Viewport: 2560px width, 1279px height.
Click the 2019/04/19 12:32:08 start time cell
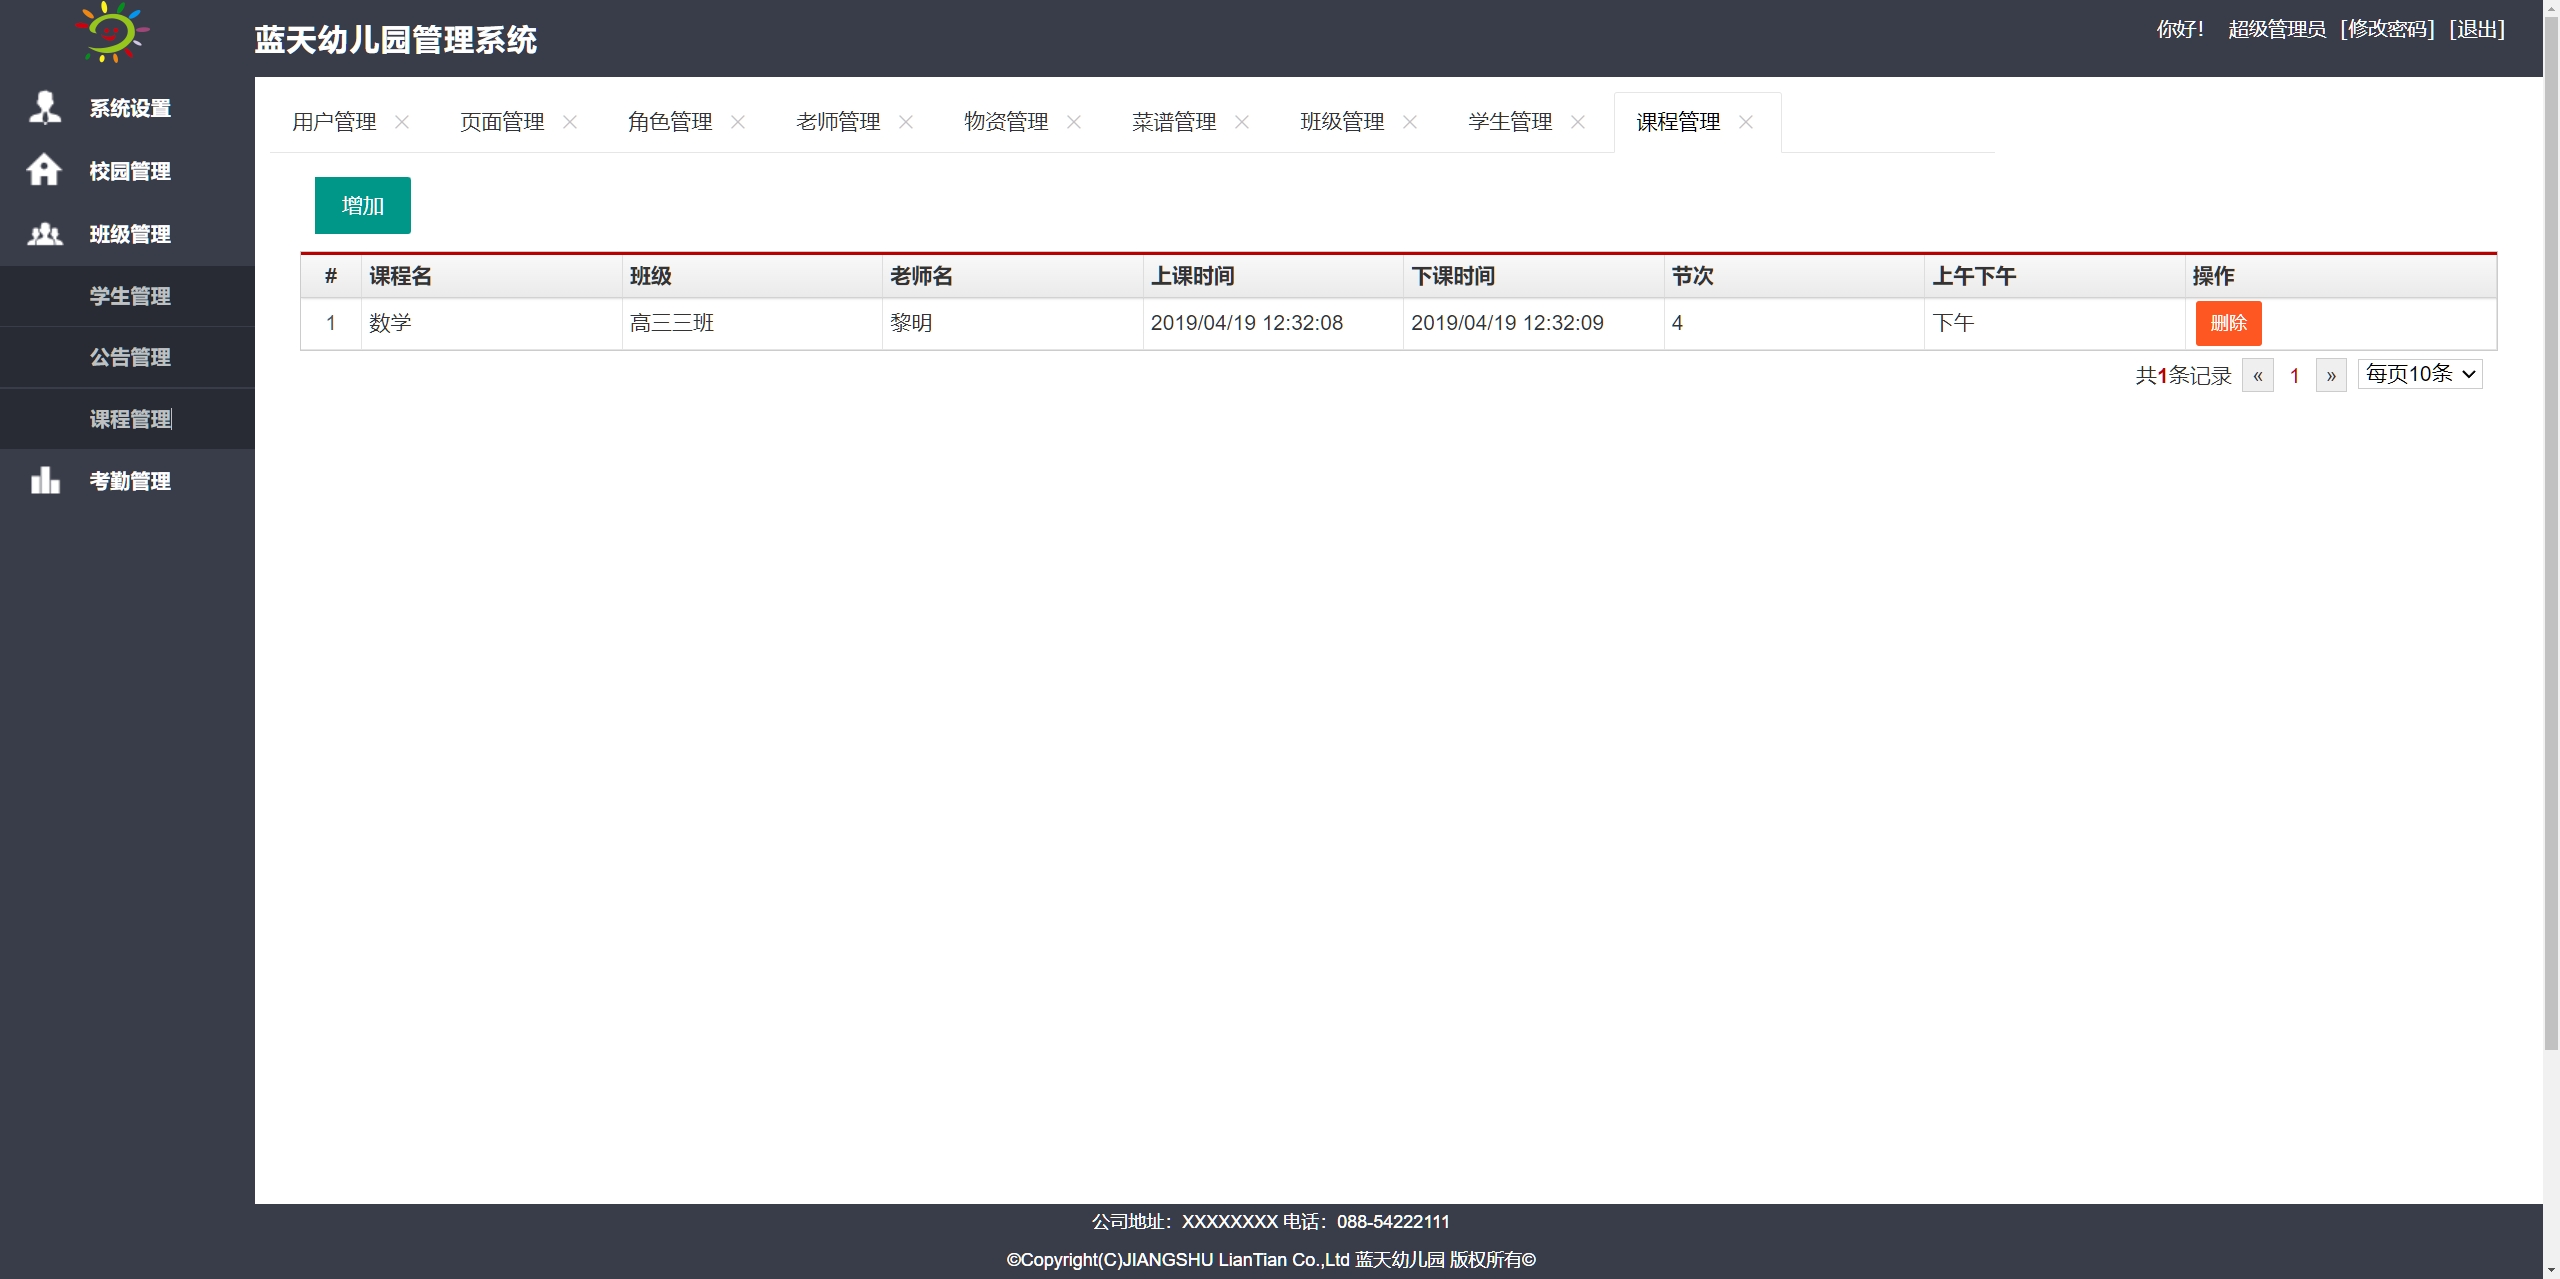click(1273, 323)
